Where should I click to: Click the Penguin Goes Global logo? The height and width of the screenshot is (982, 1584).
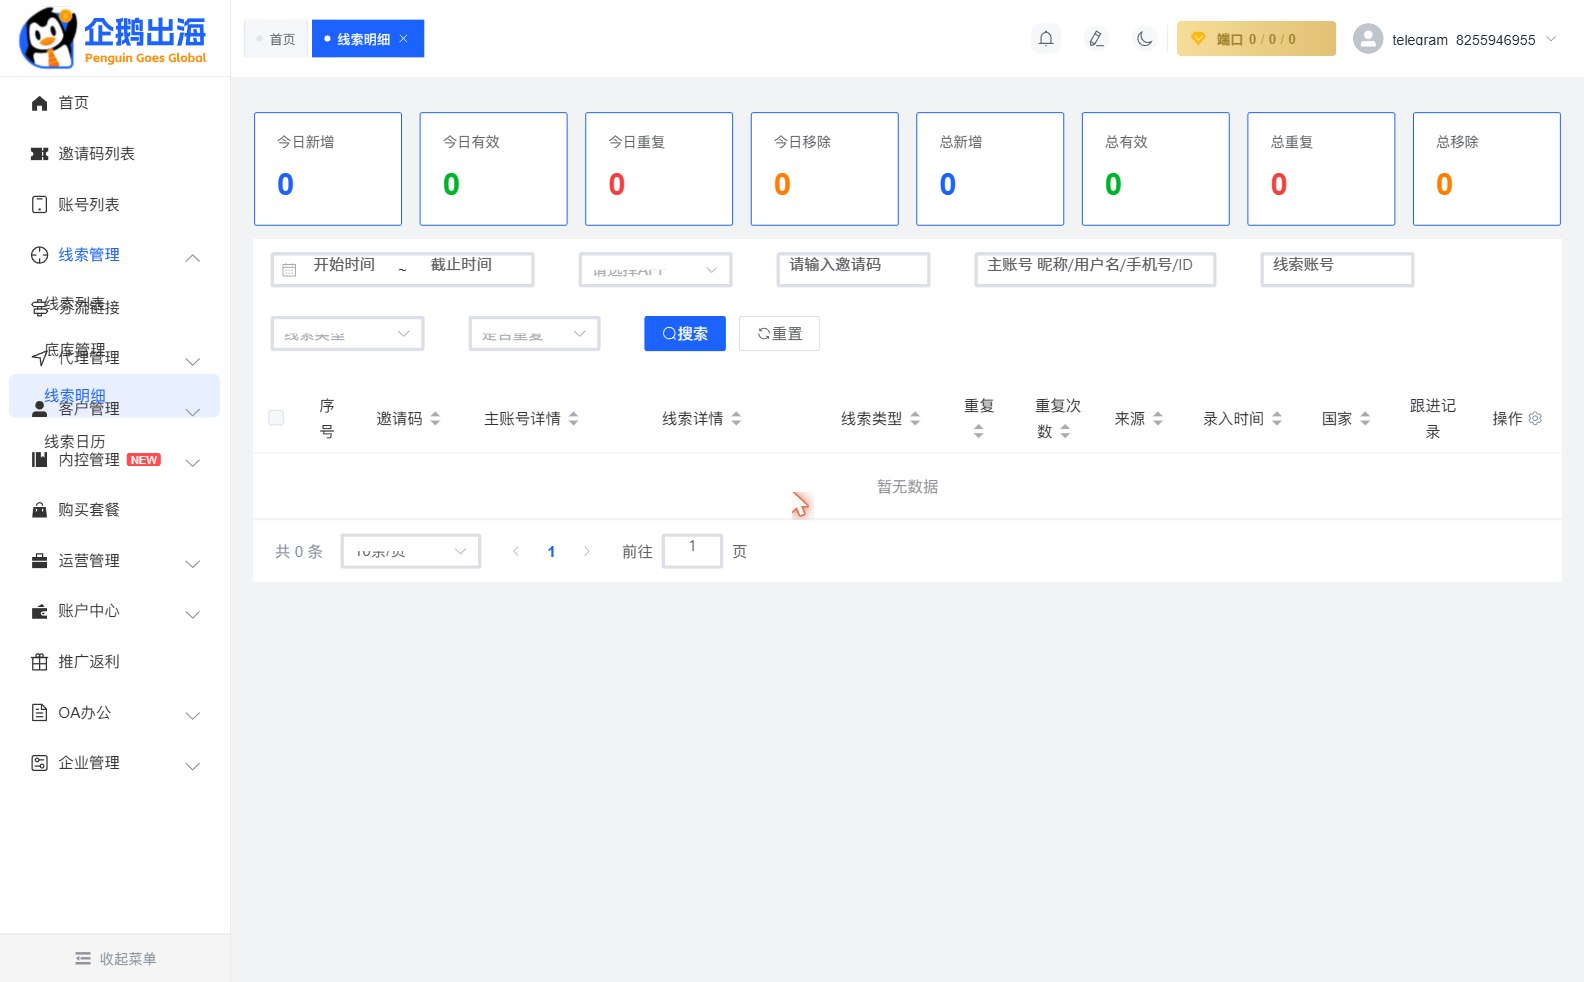point(114,38)
